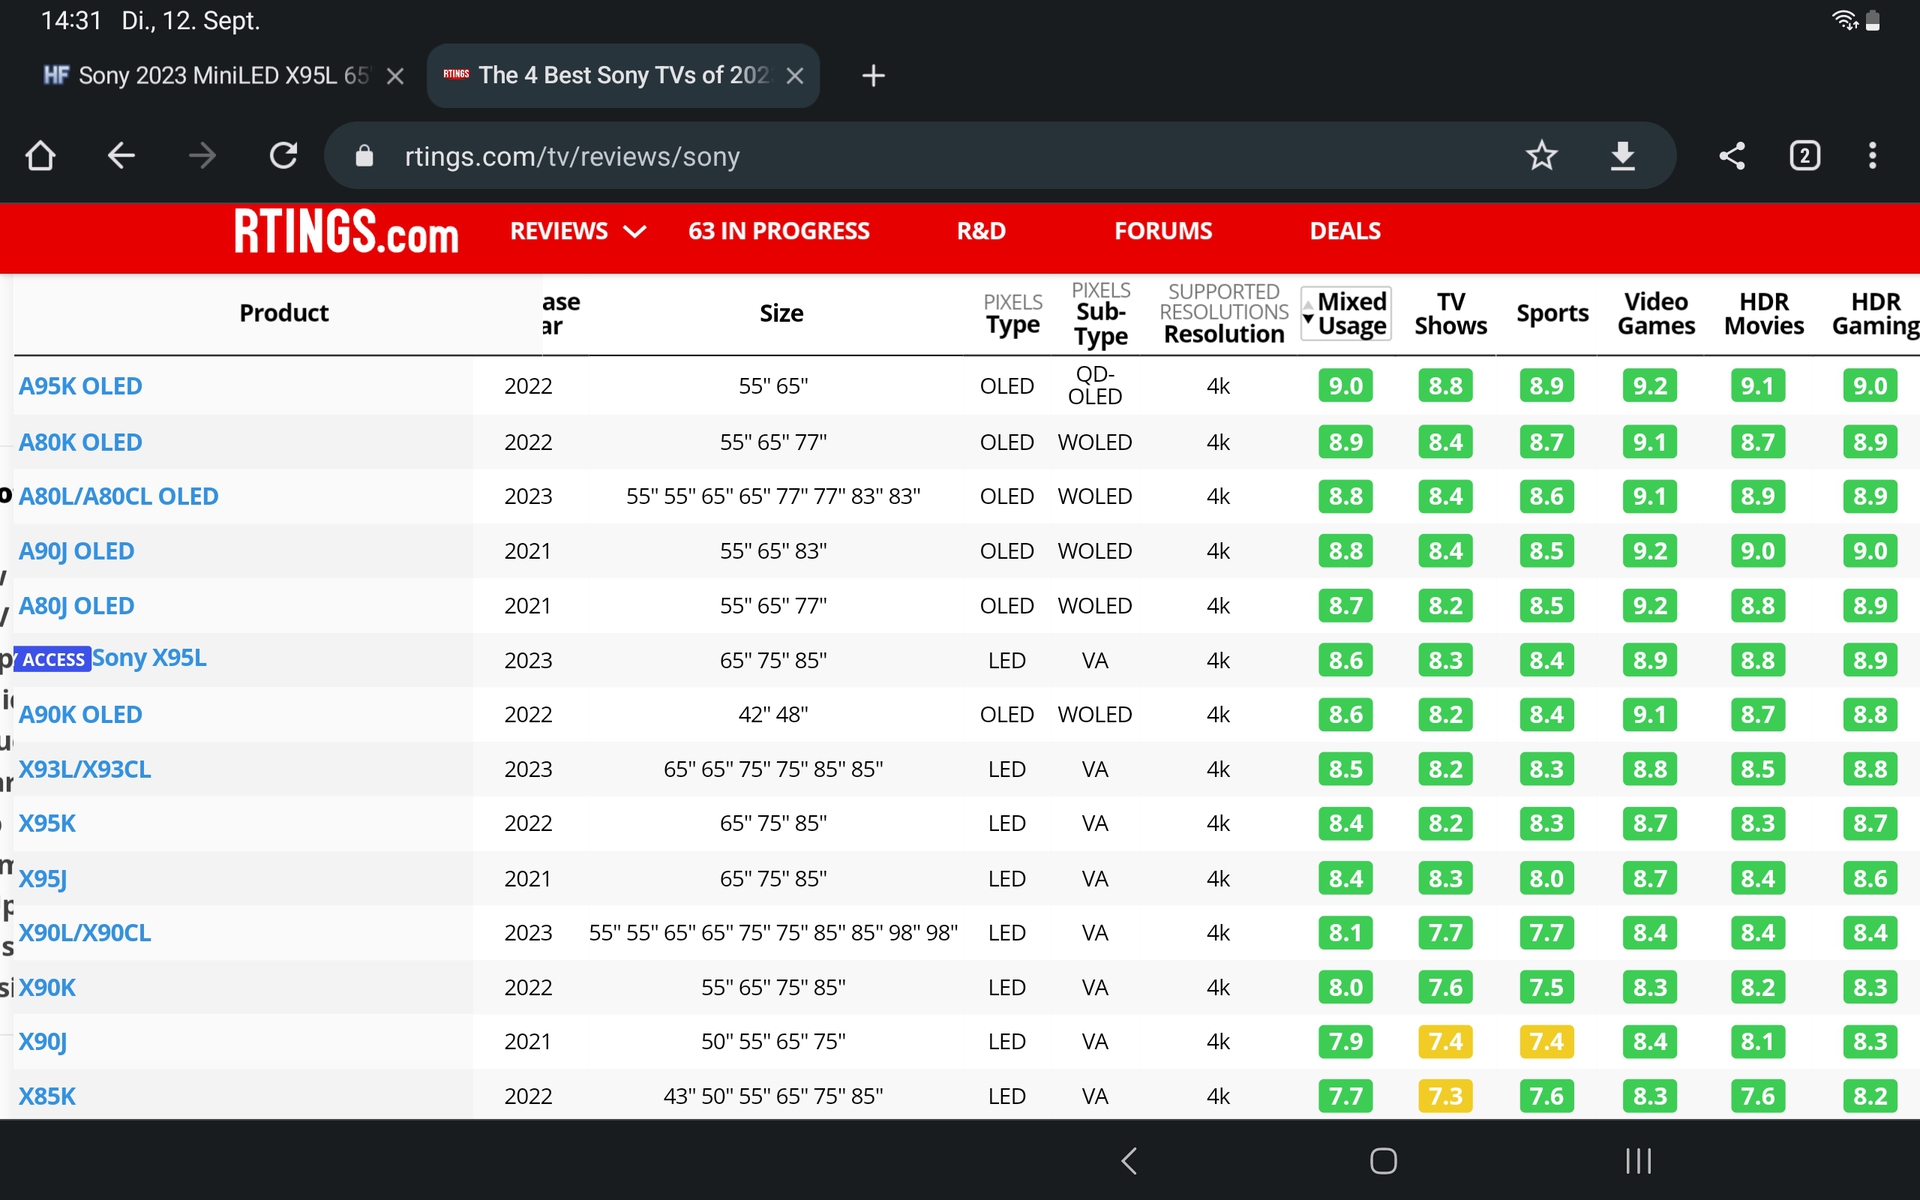Click the RTINGS.com logo
Screen dimensions: 1920x1200
[x=346, y=232]
